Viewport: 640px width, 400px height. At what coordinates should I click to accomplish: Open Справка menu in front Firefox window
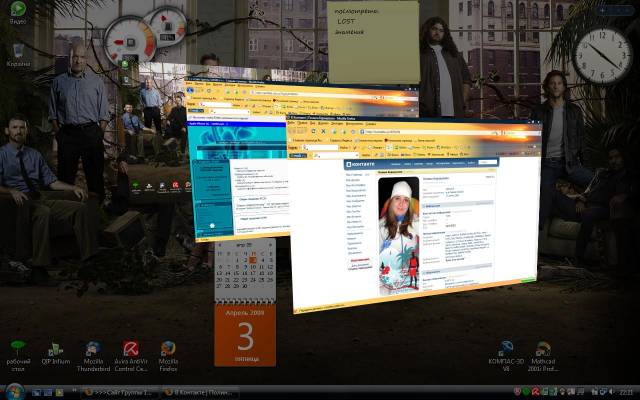370,123
